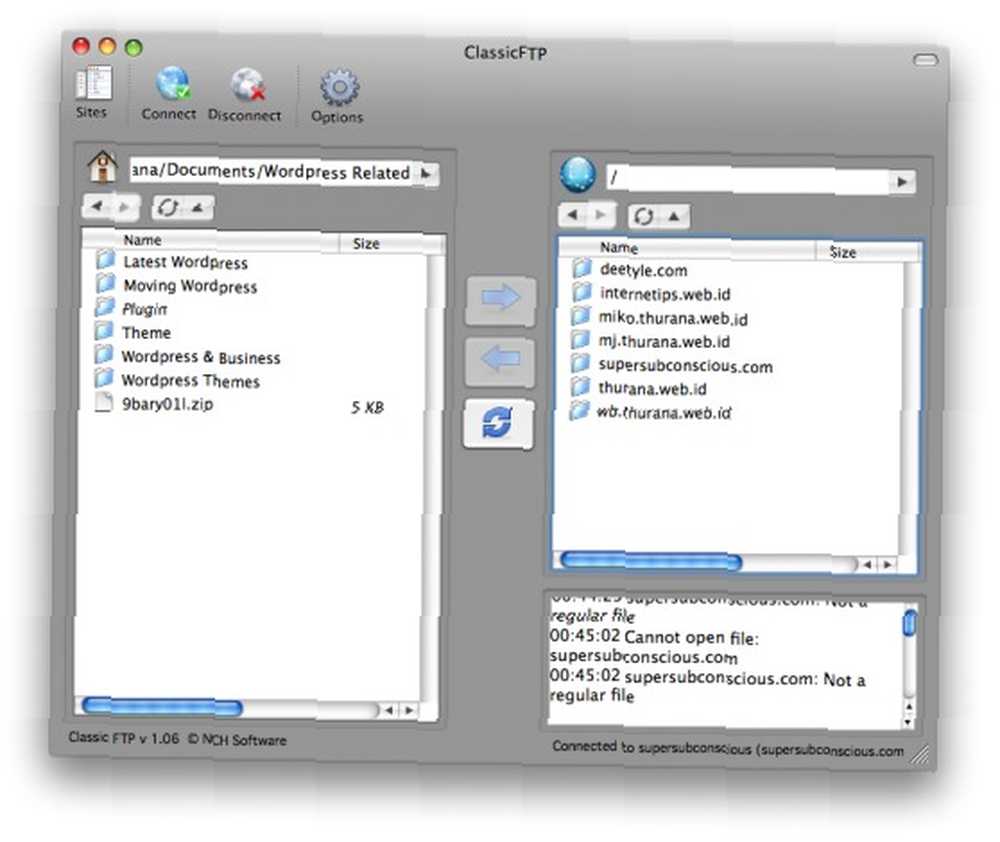Go back in local pane

pyautogui.click(x=97, y=206)
